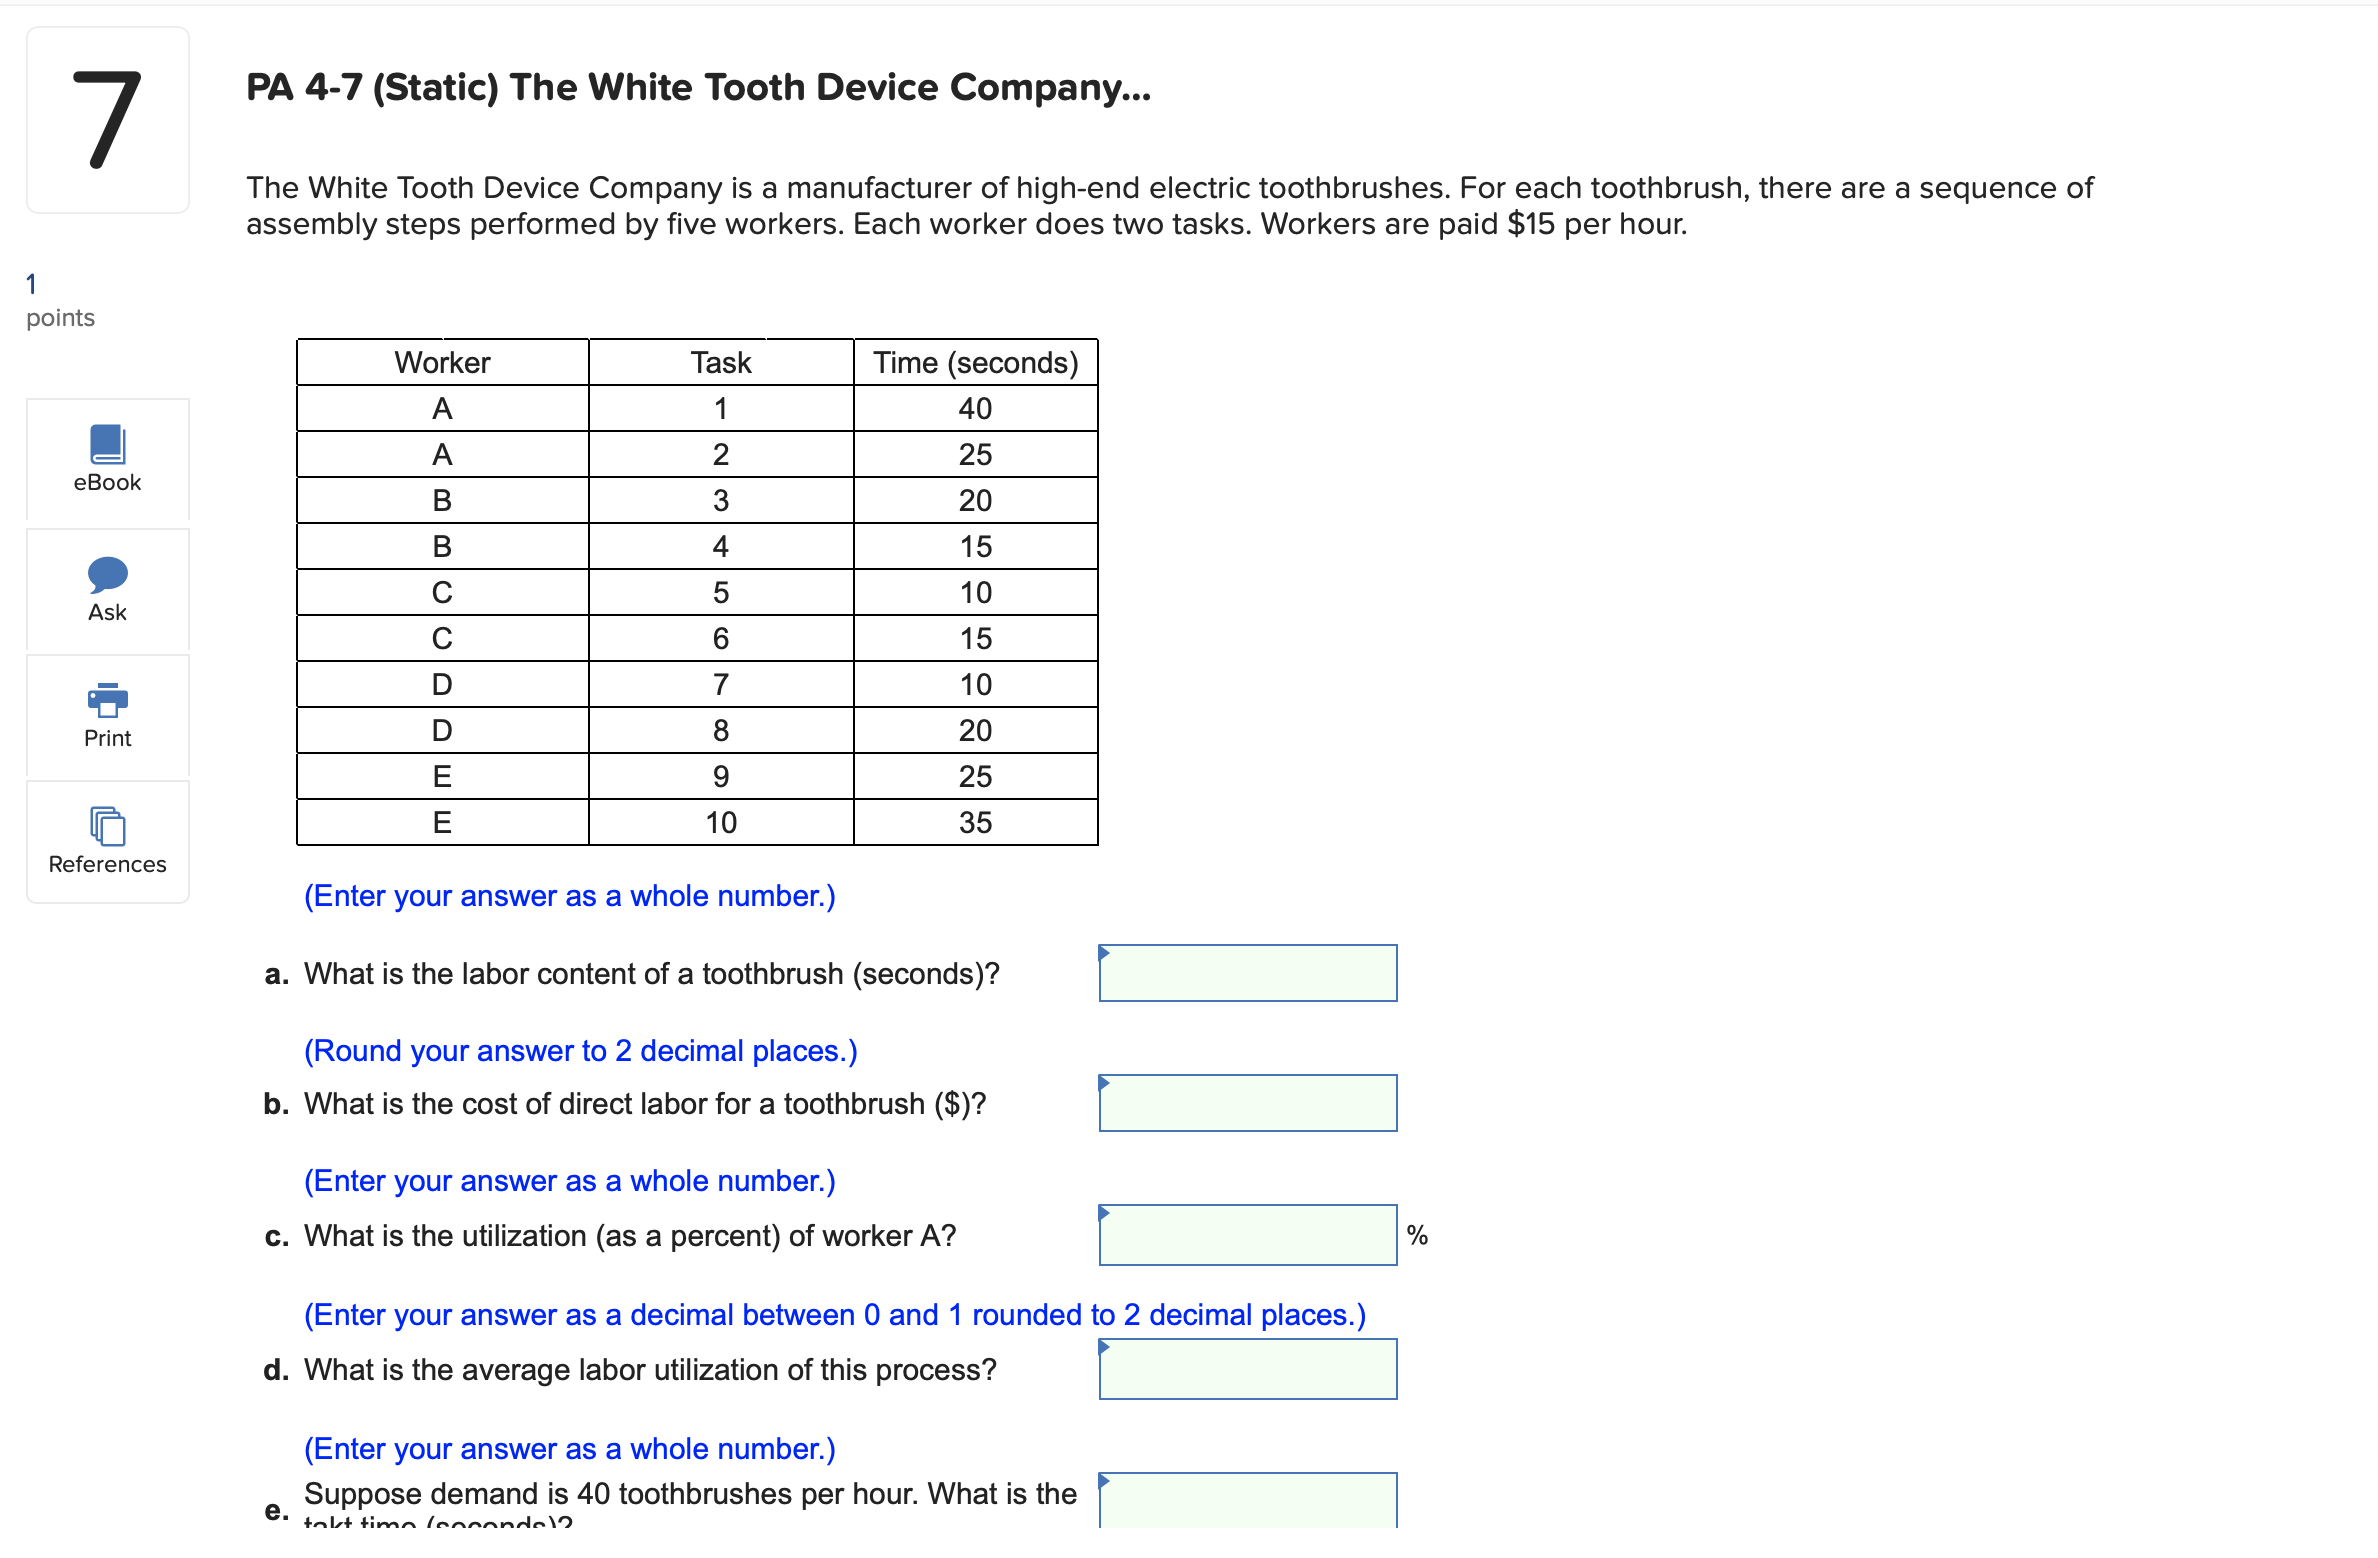The image size is (2378, 1558).
Task: Click in the labor content answer box
Action: (1248, 972)
